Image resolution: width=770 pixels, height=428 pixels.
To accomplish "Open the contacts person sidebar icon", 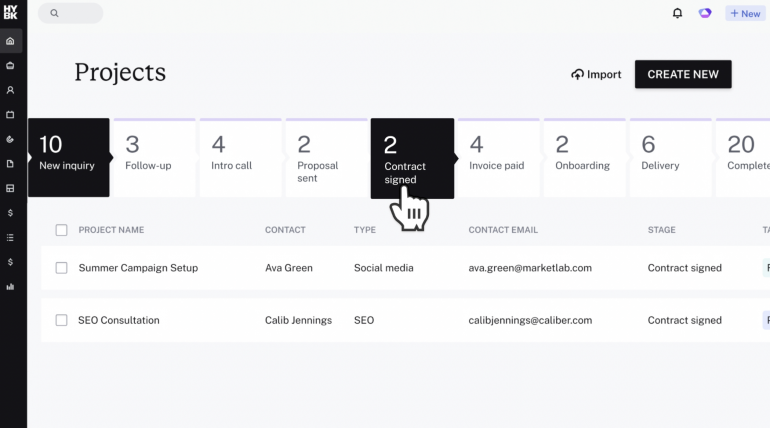I will coord(10,90).
